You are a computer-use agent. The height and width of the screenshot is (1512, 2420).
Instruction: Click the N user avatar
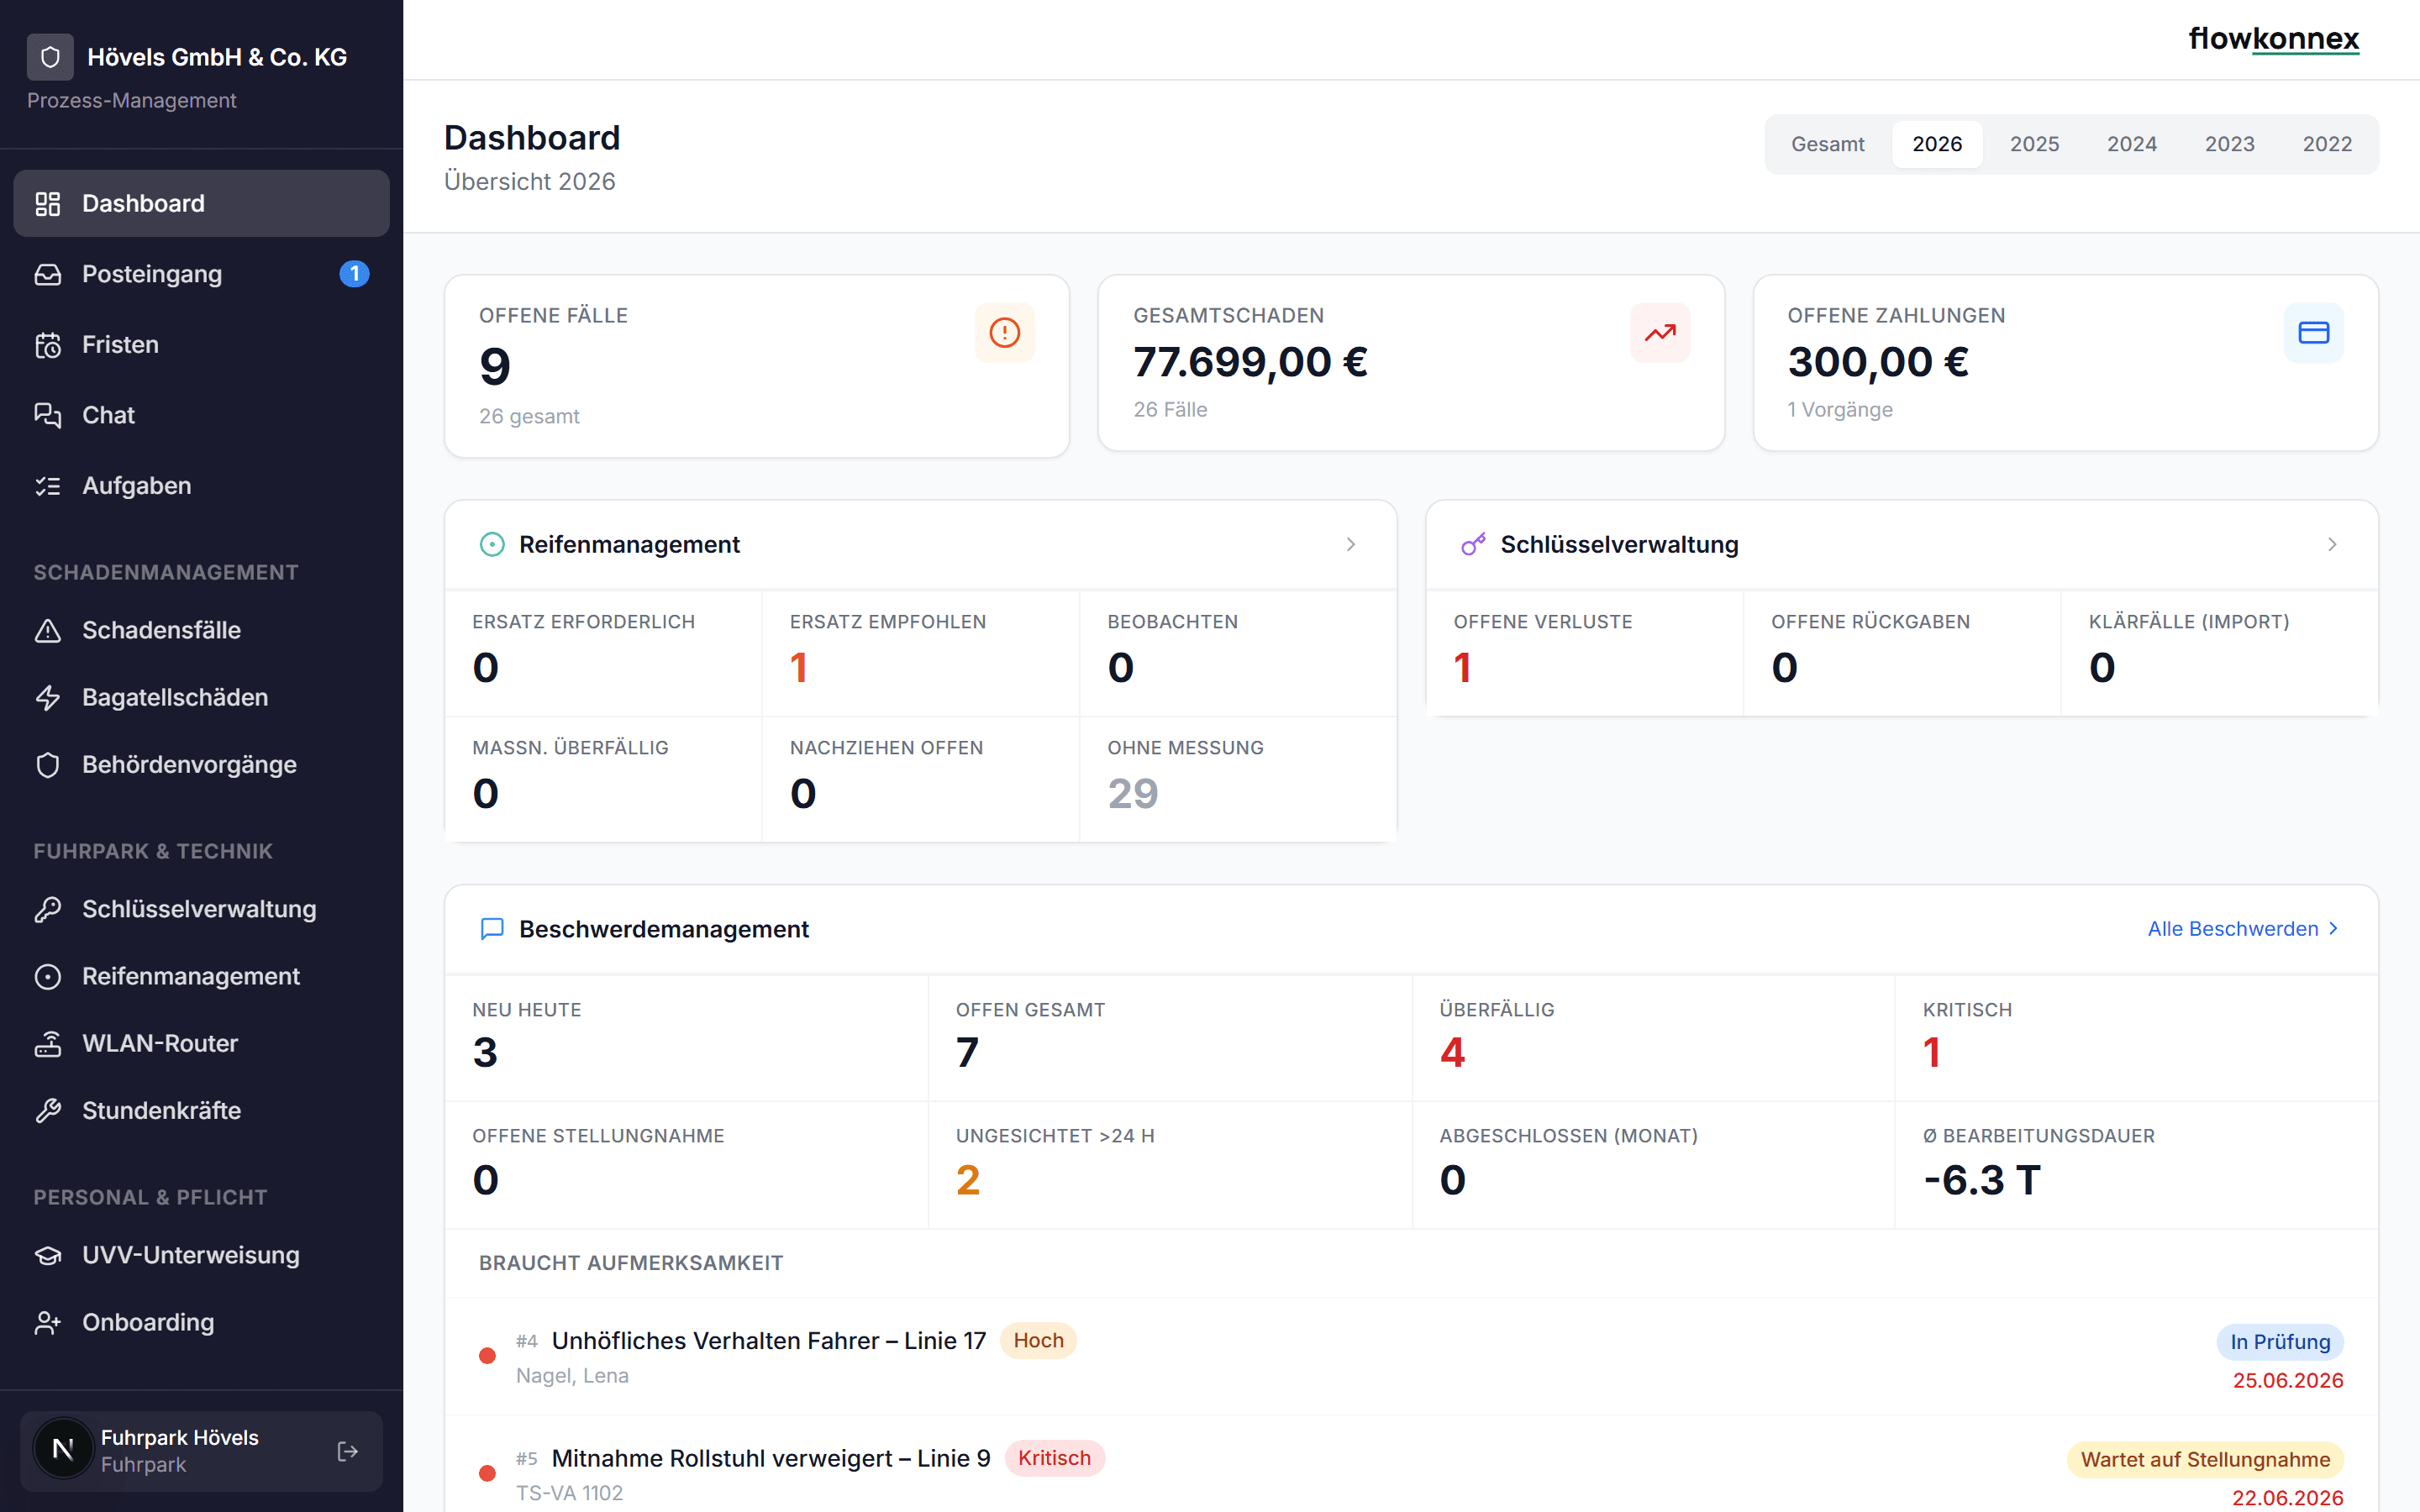click(63, 1449)
